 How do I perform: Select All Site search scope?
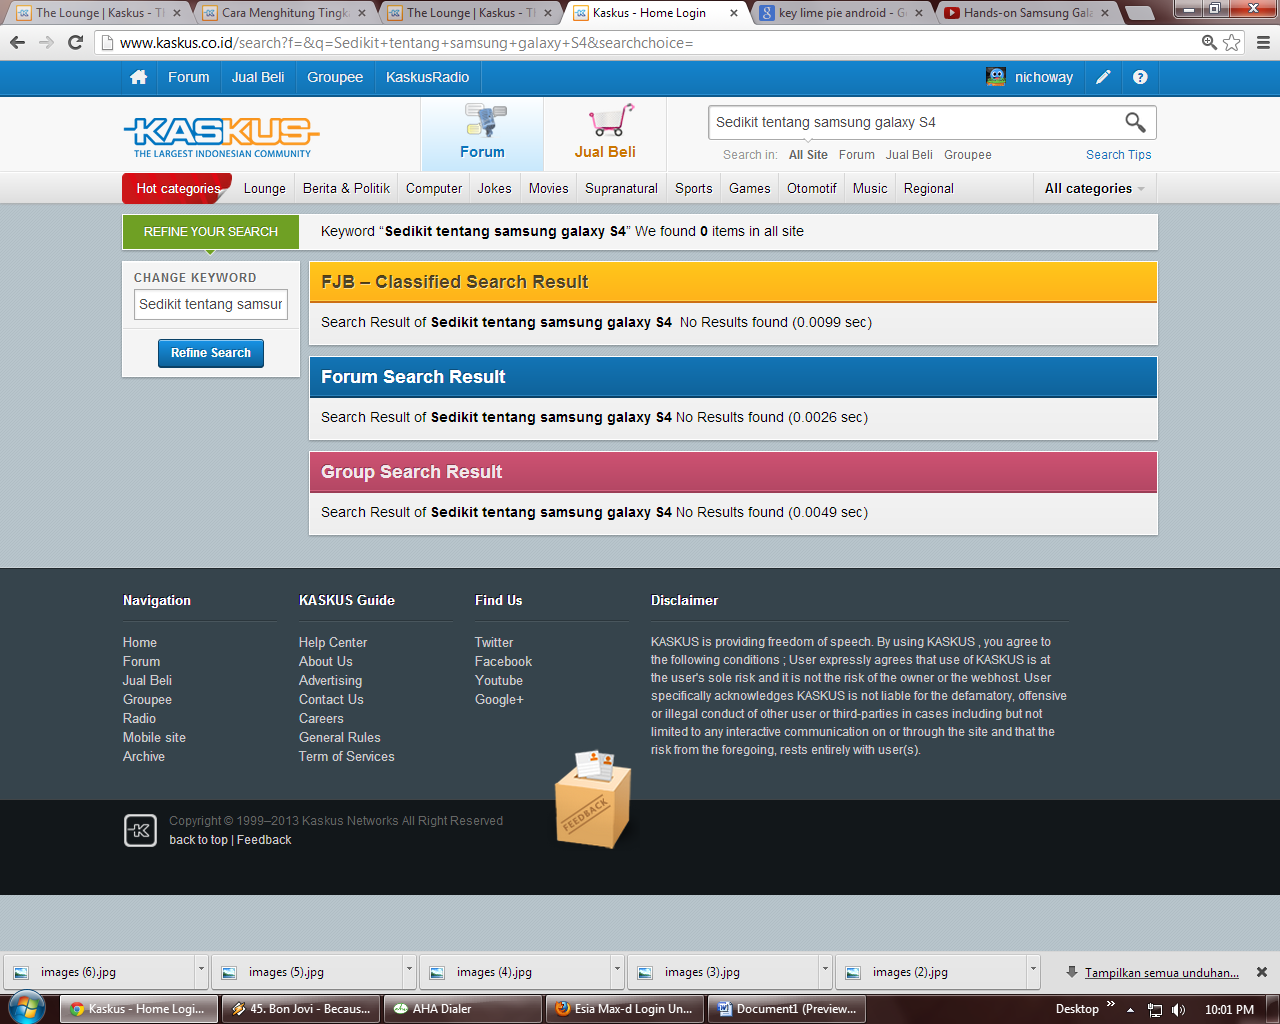click(808, 155)
